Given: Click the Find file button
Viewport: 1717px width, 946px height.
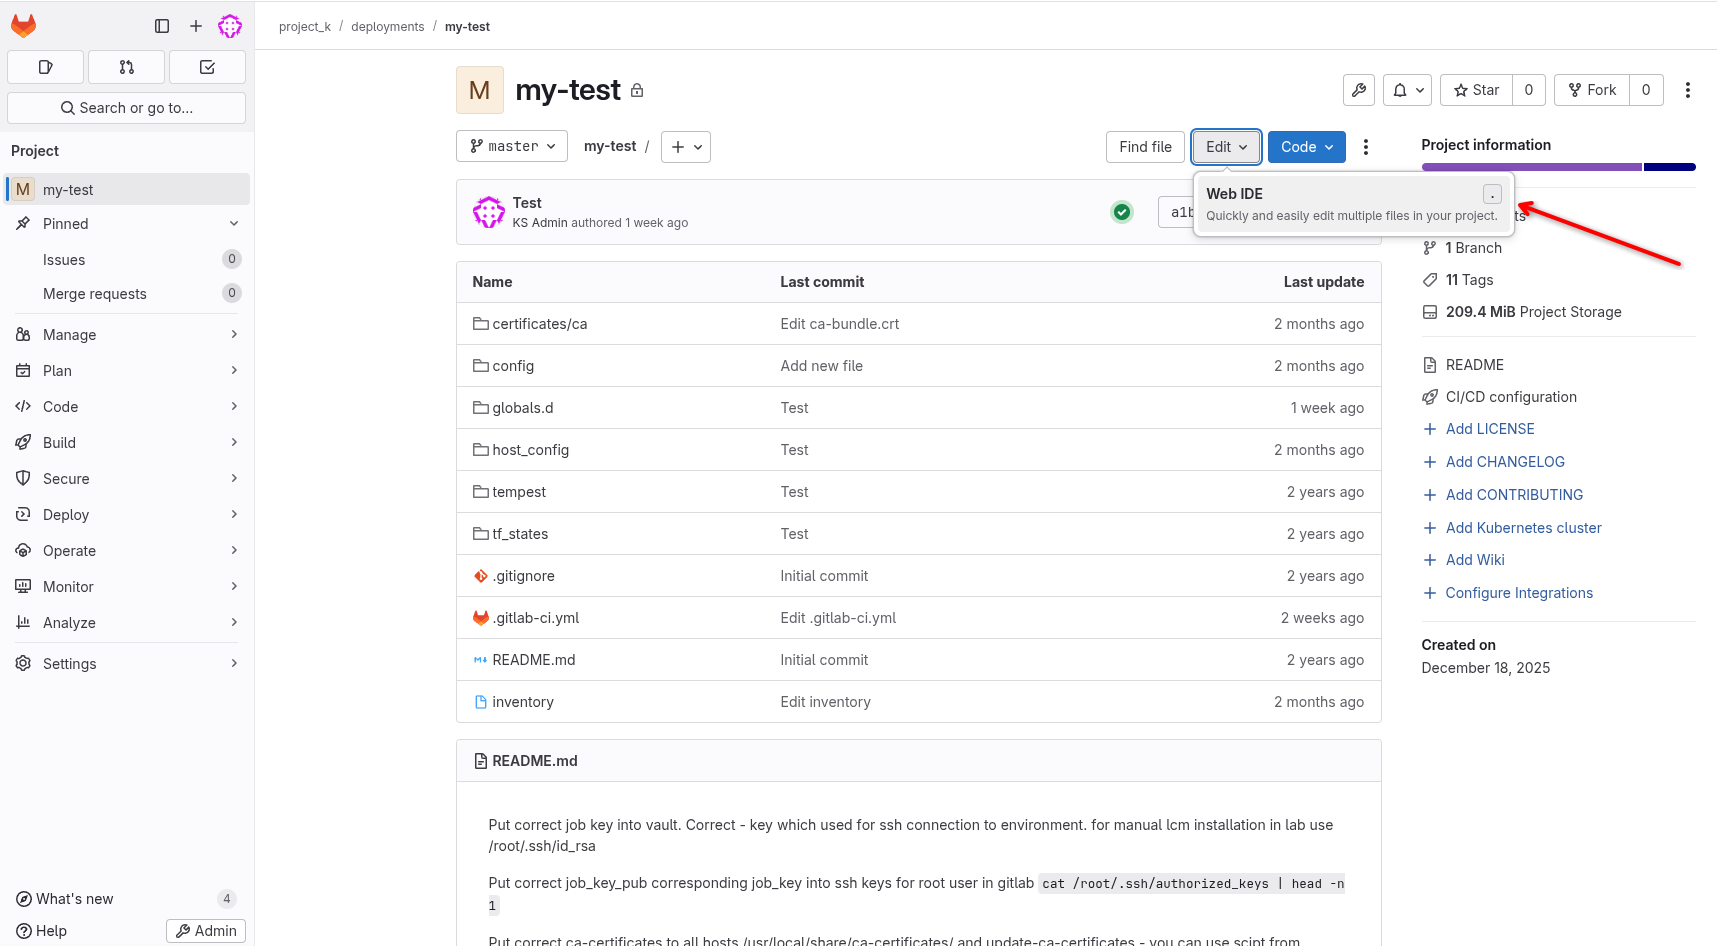Looking at the screenshot, I should coord(1145,147).
